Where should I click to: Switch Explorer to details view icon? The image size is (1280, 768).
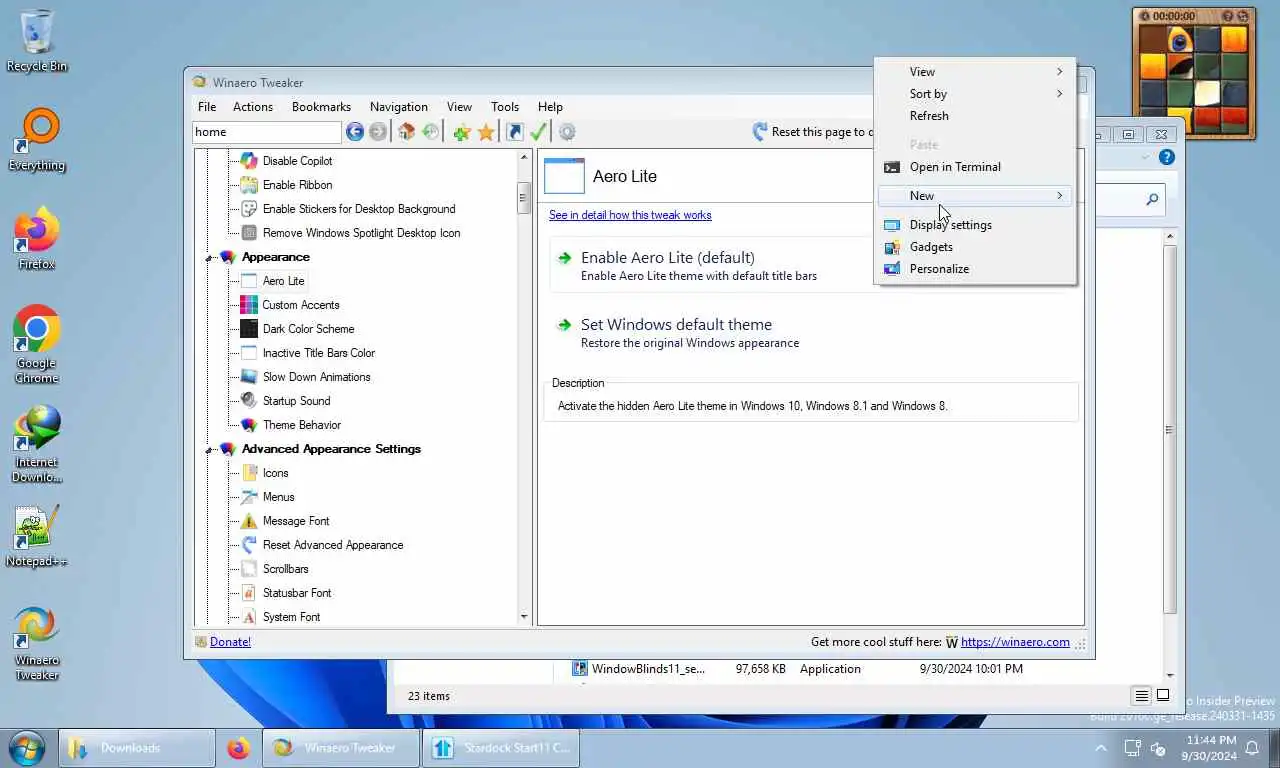click(x=1141, y=695)
